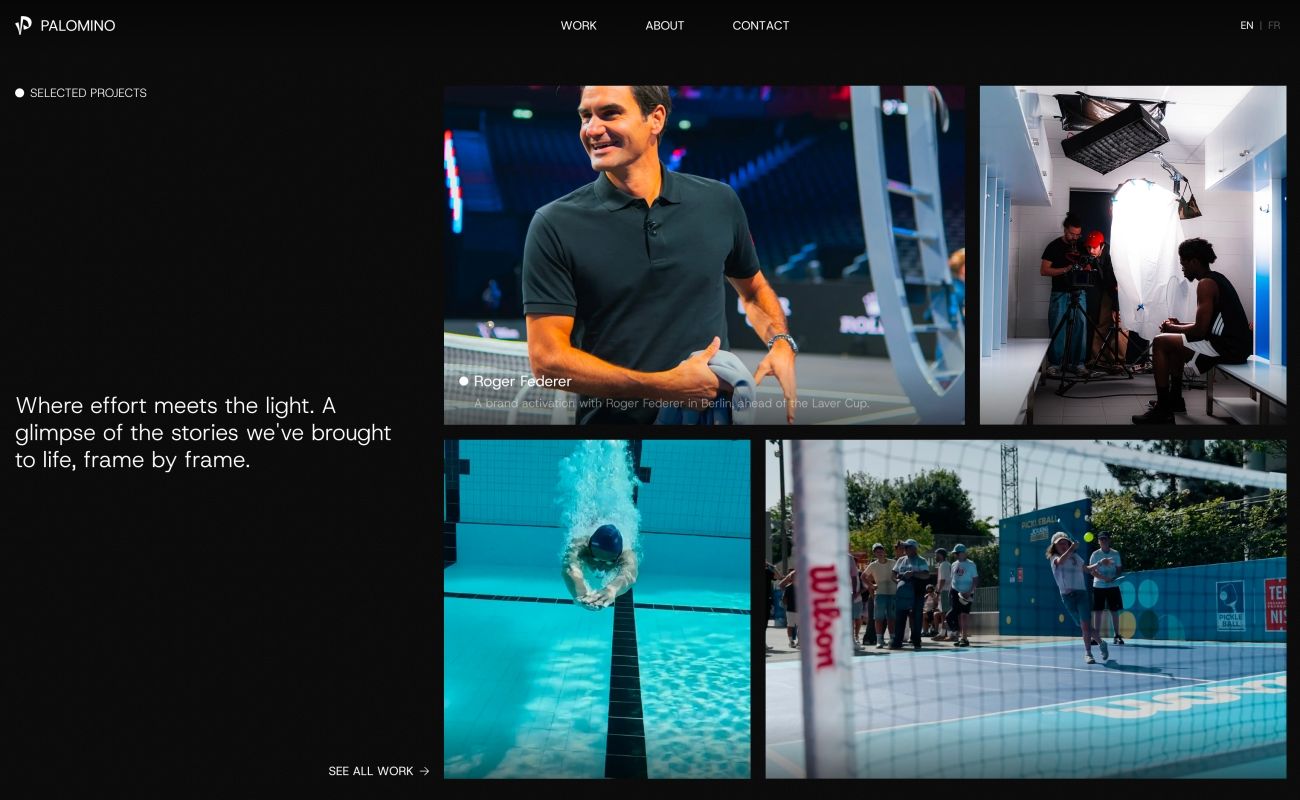This screenshot has height=800, width=1300.
Task: Click the PALOMINO brand name
Action: click(x=78, y=26)
